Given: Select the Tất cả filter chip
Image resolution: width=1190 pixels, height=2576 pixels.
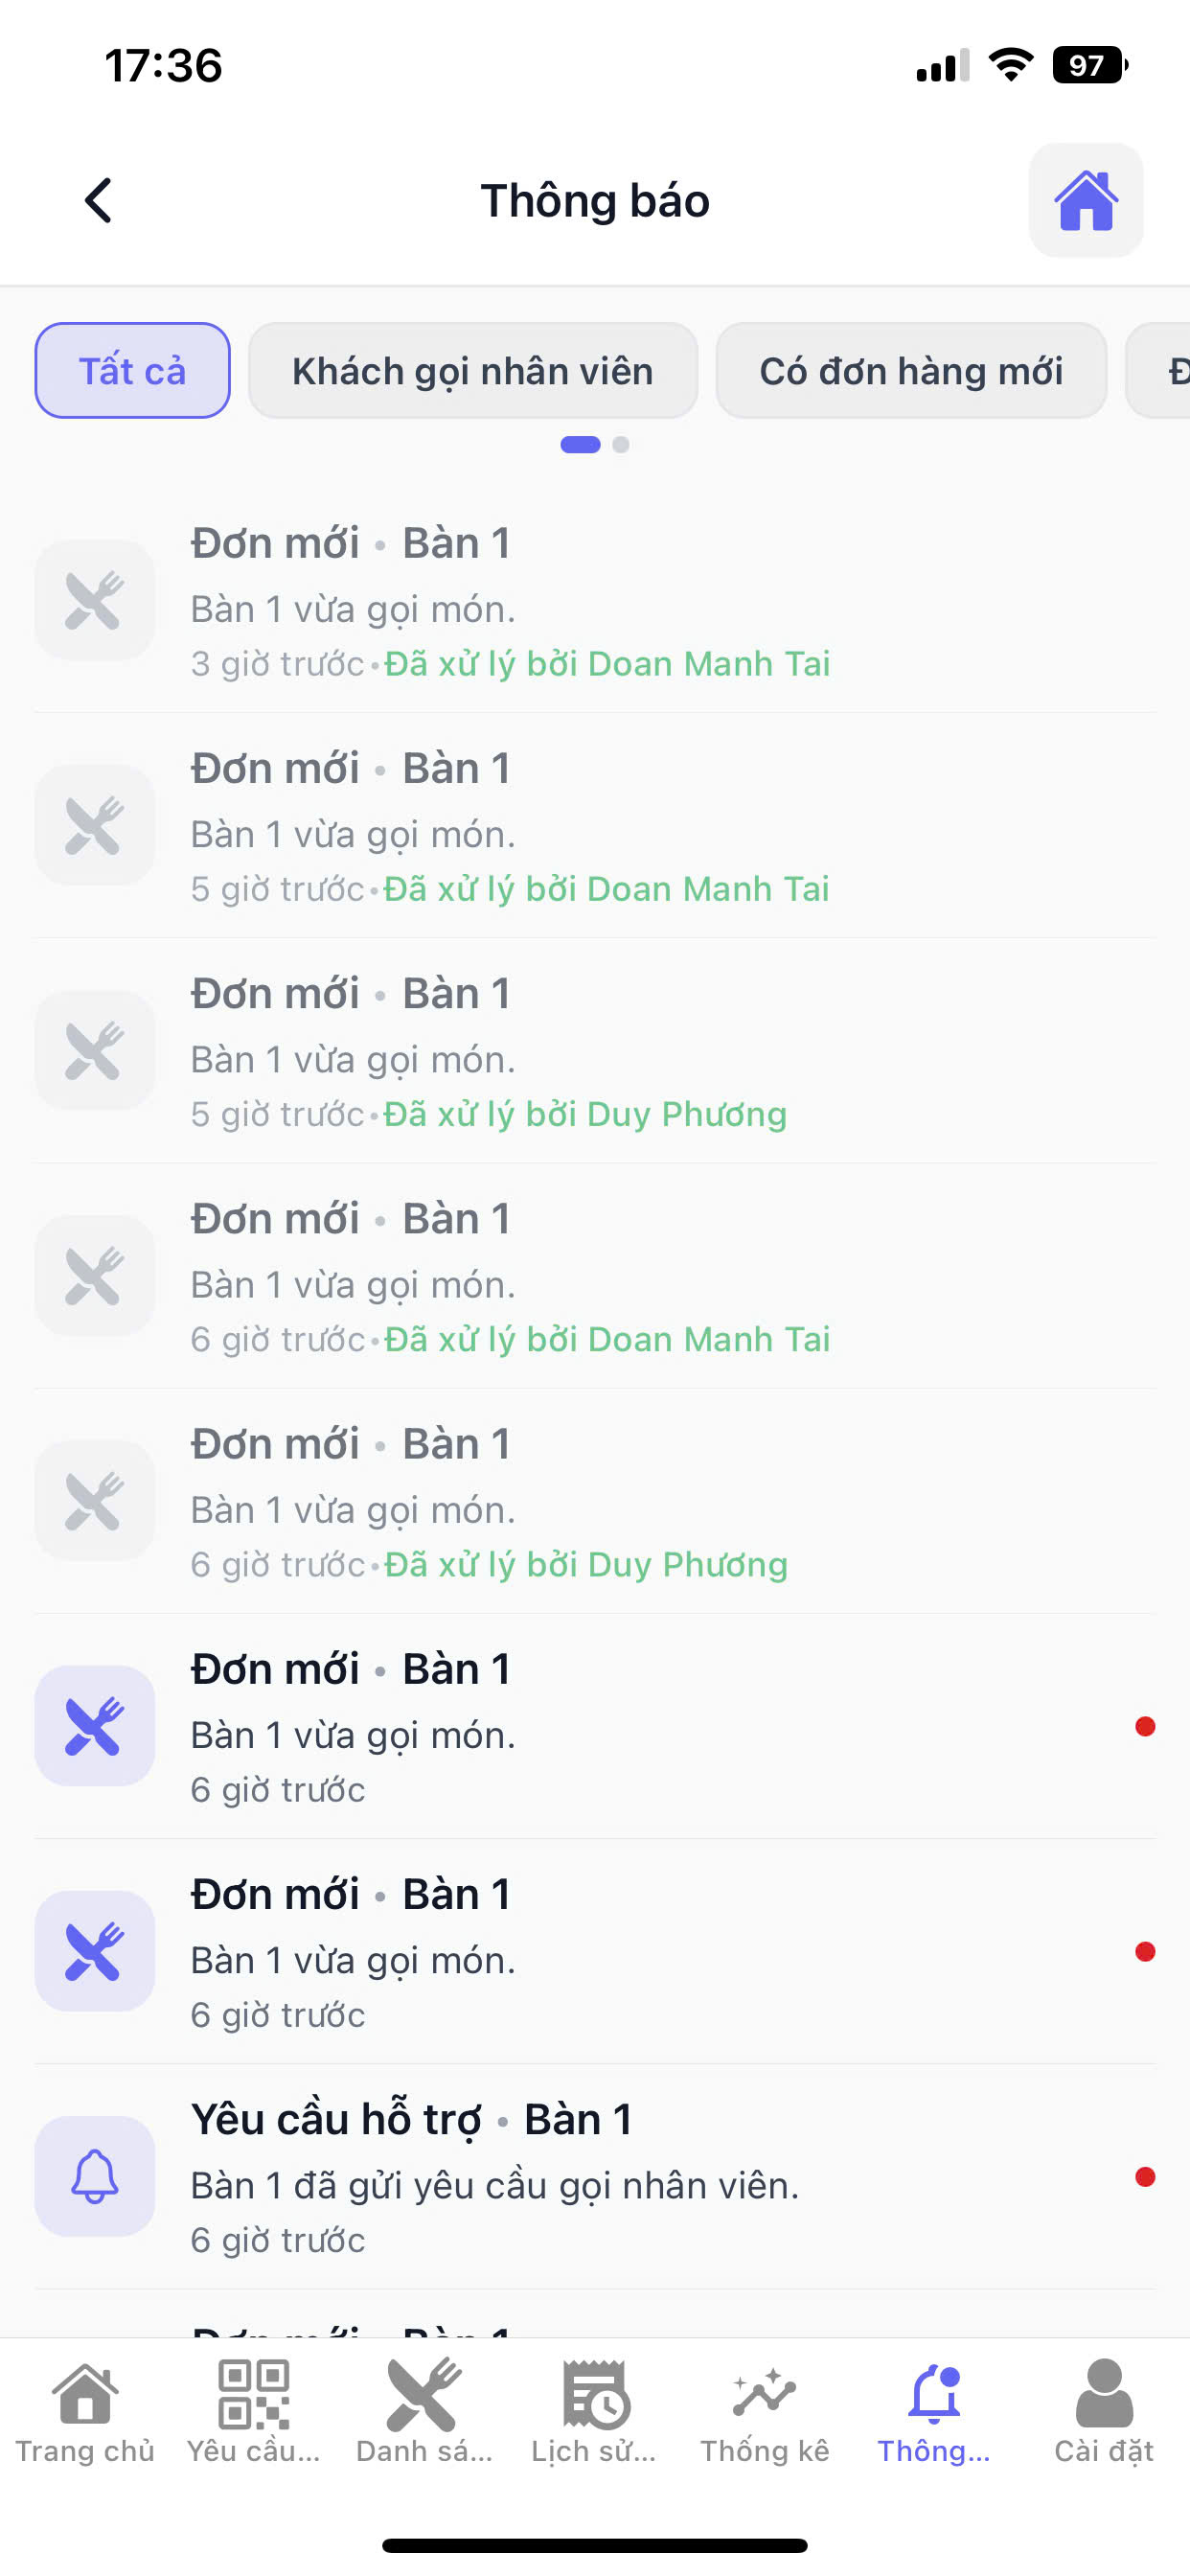Looking at the screenshot, I should click(132, 370).
